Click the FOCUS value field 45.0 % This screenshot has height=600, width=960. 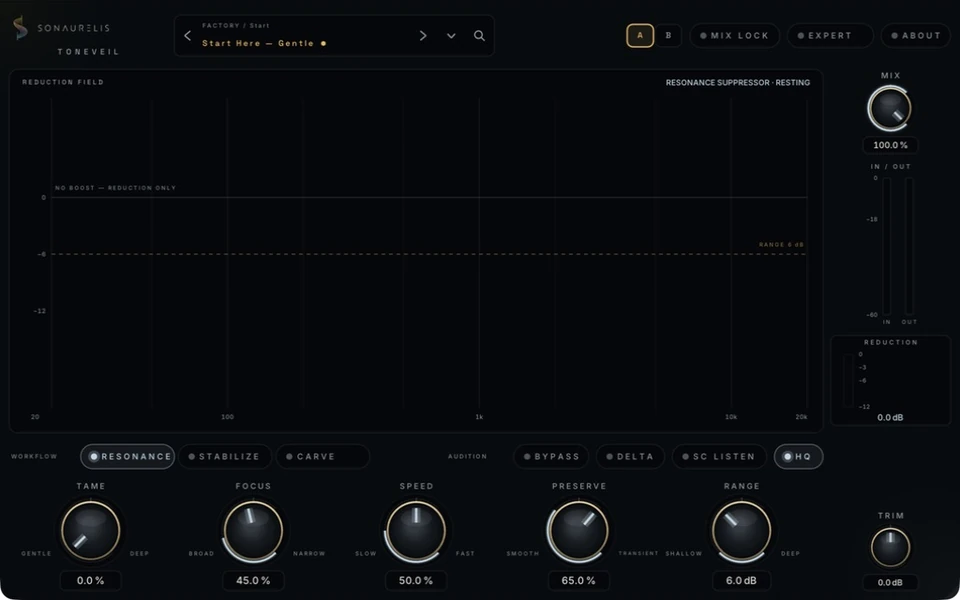pyautogui.click(x=253, y=580)
